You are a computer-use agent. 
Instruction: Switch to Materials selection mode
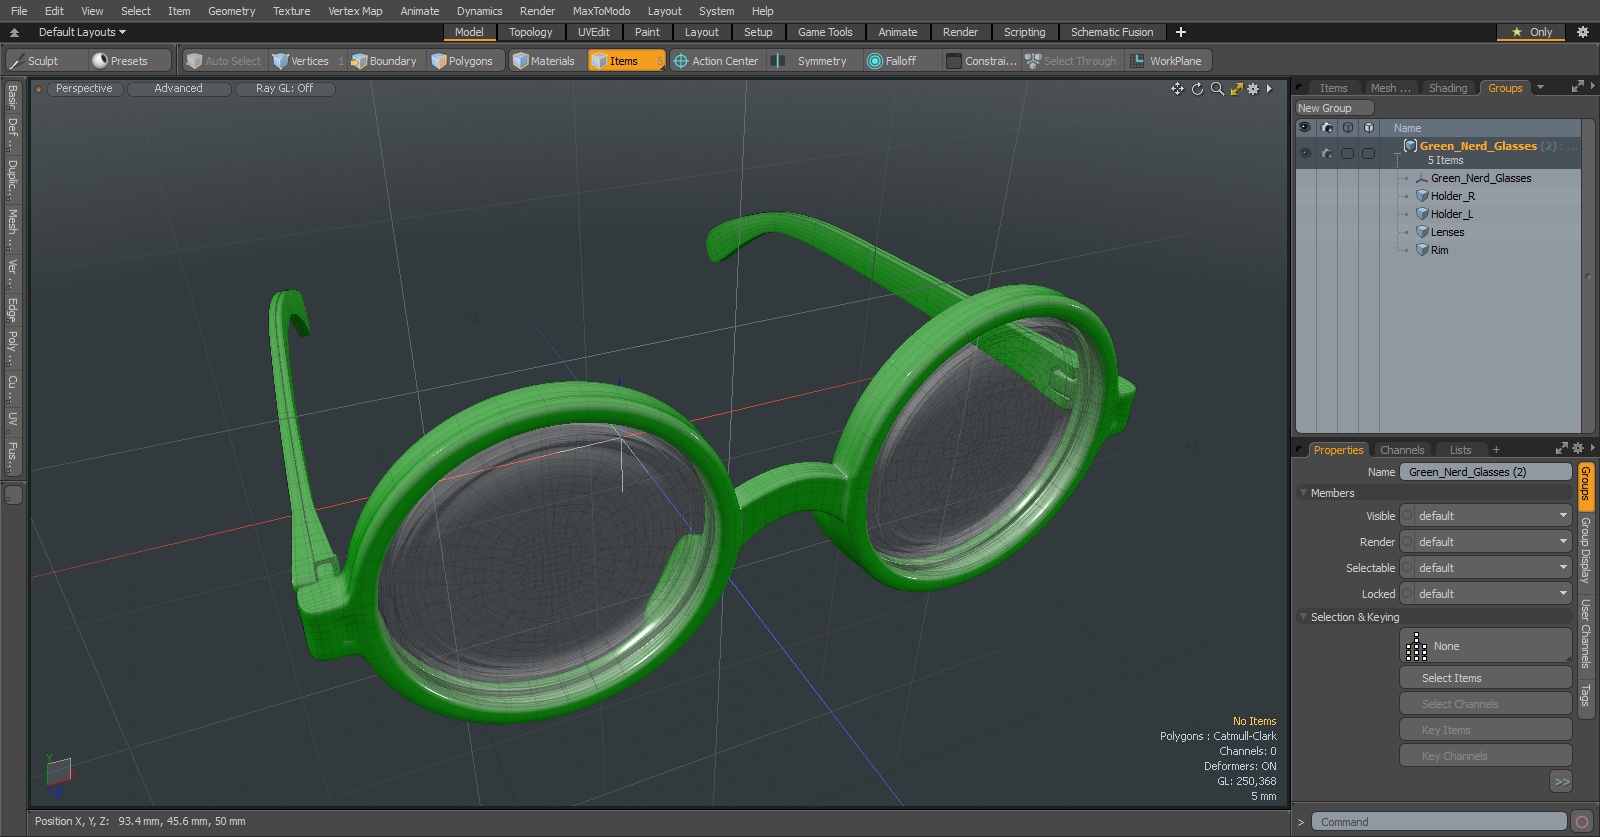[x=544, y=61]
